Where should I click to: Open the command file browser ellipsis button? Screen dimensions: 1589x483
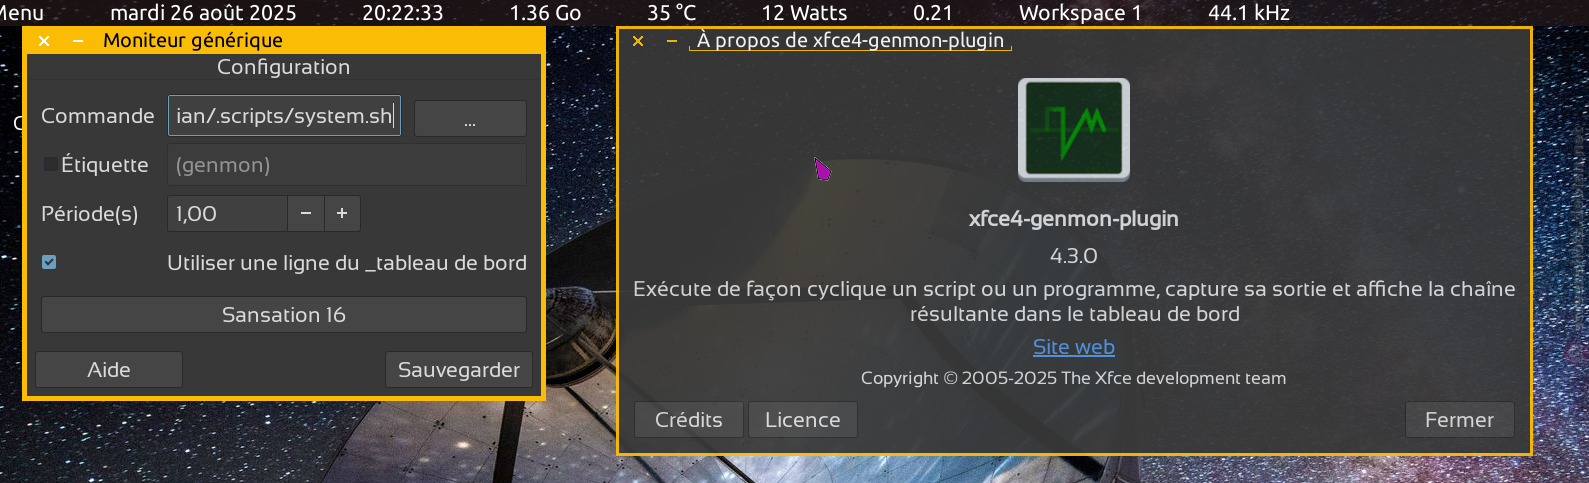(470, 118)
